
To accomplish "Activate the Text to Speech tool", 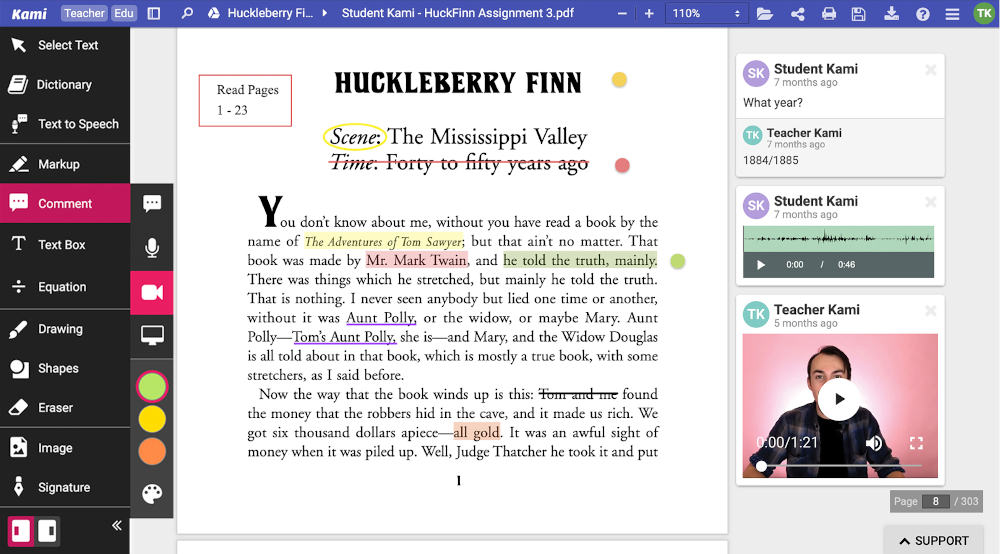I will [x=64, y=124].
